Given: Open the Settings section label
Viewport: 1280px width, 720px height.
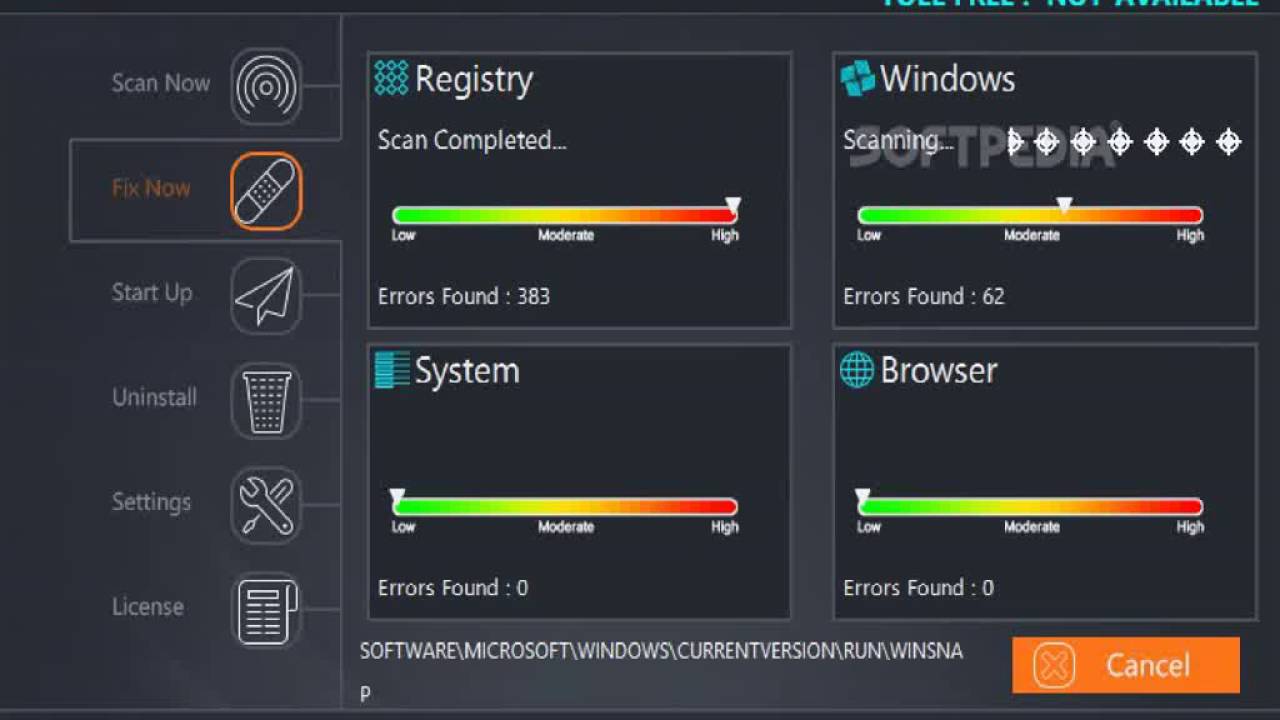Looking at the screenshot, I should click(x=151, y=502).
